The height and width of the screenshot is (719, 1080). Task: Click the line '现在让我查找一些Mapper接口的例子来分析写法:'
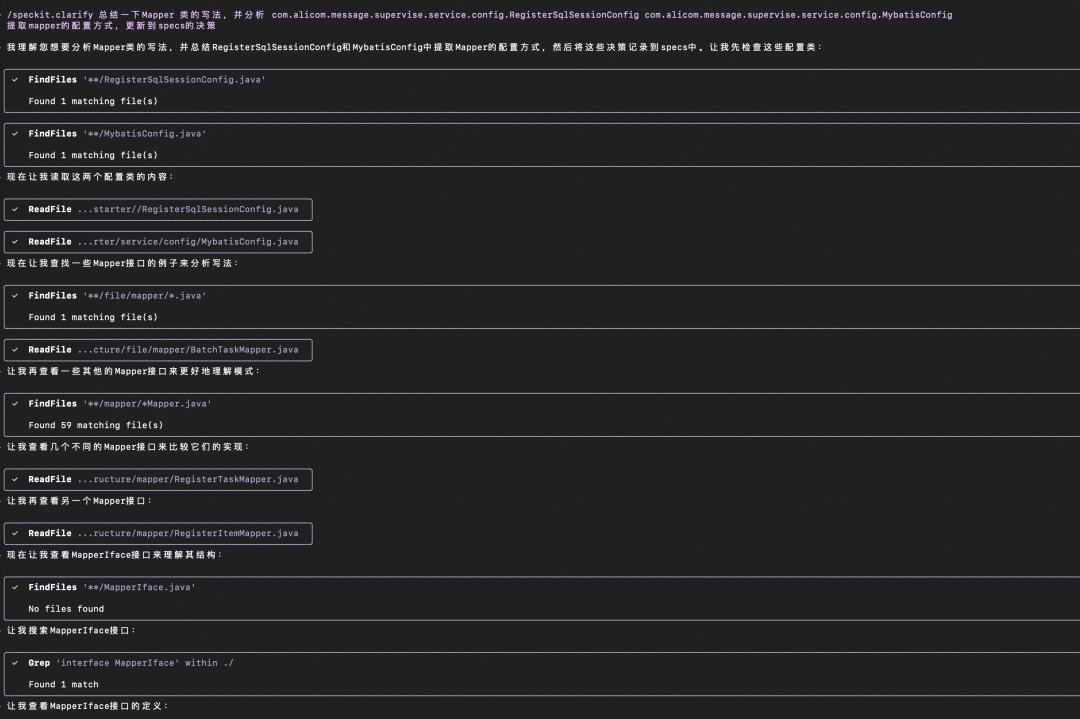[123, 263]
